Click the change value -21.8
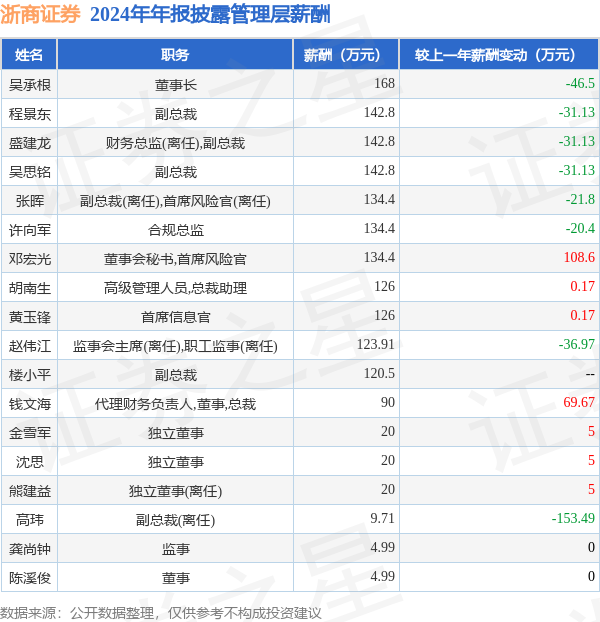Image resolution: width=600 pixels, height=622 pixels. coord(580,199)
